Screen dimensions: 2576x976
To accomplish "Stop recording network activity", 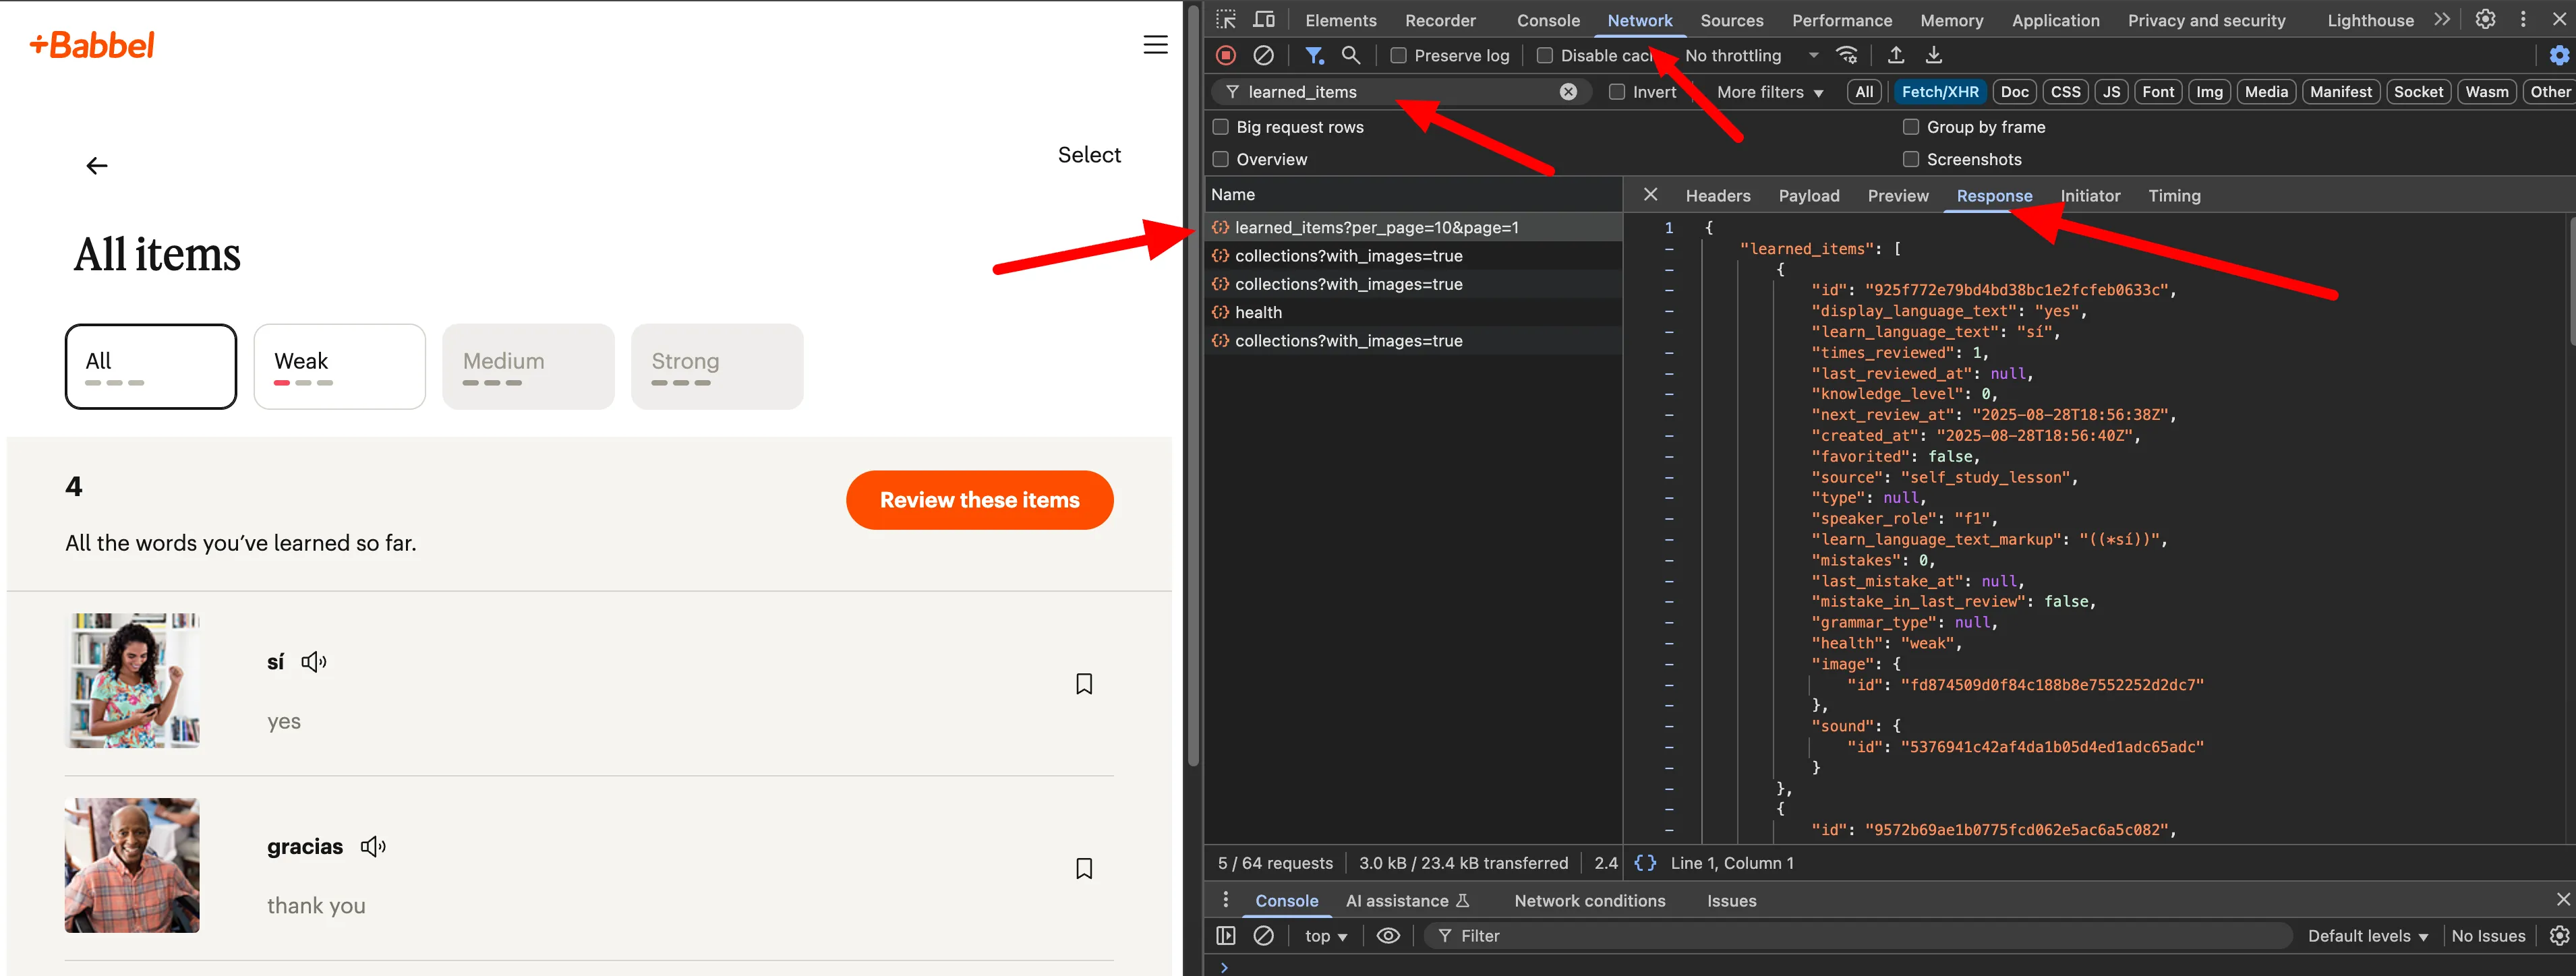I will [x=1226, y=56].
